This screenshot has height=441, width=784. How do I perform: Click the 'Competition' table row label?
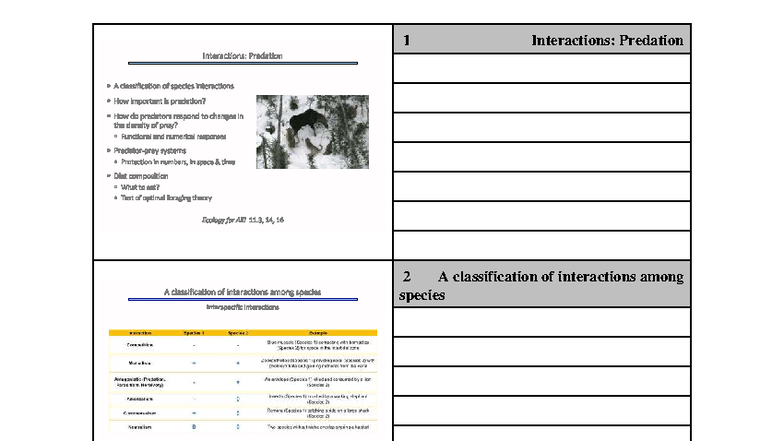140,345
